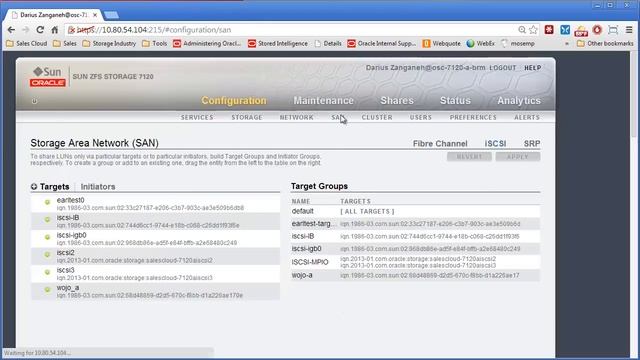Switch to the Fibre Channel protocol tab
Screen dimensions: 640x360
click(x=440, y=144)
